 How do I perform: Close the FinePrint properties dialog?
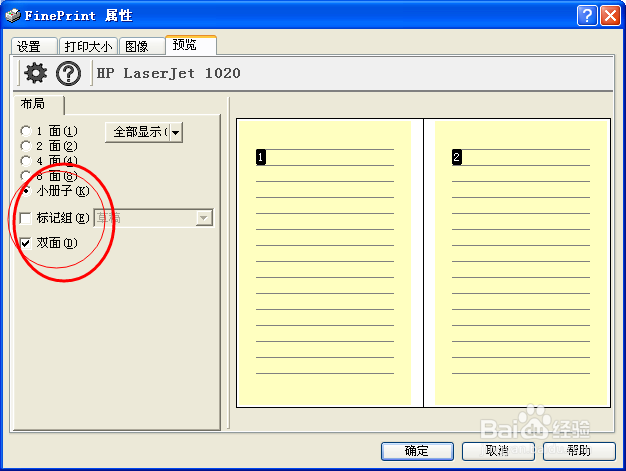click(610, 16)
